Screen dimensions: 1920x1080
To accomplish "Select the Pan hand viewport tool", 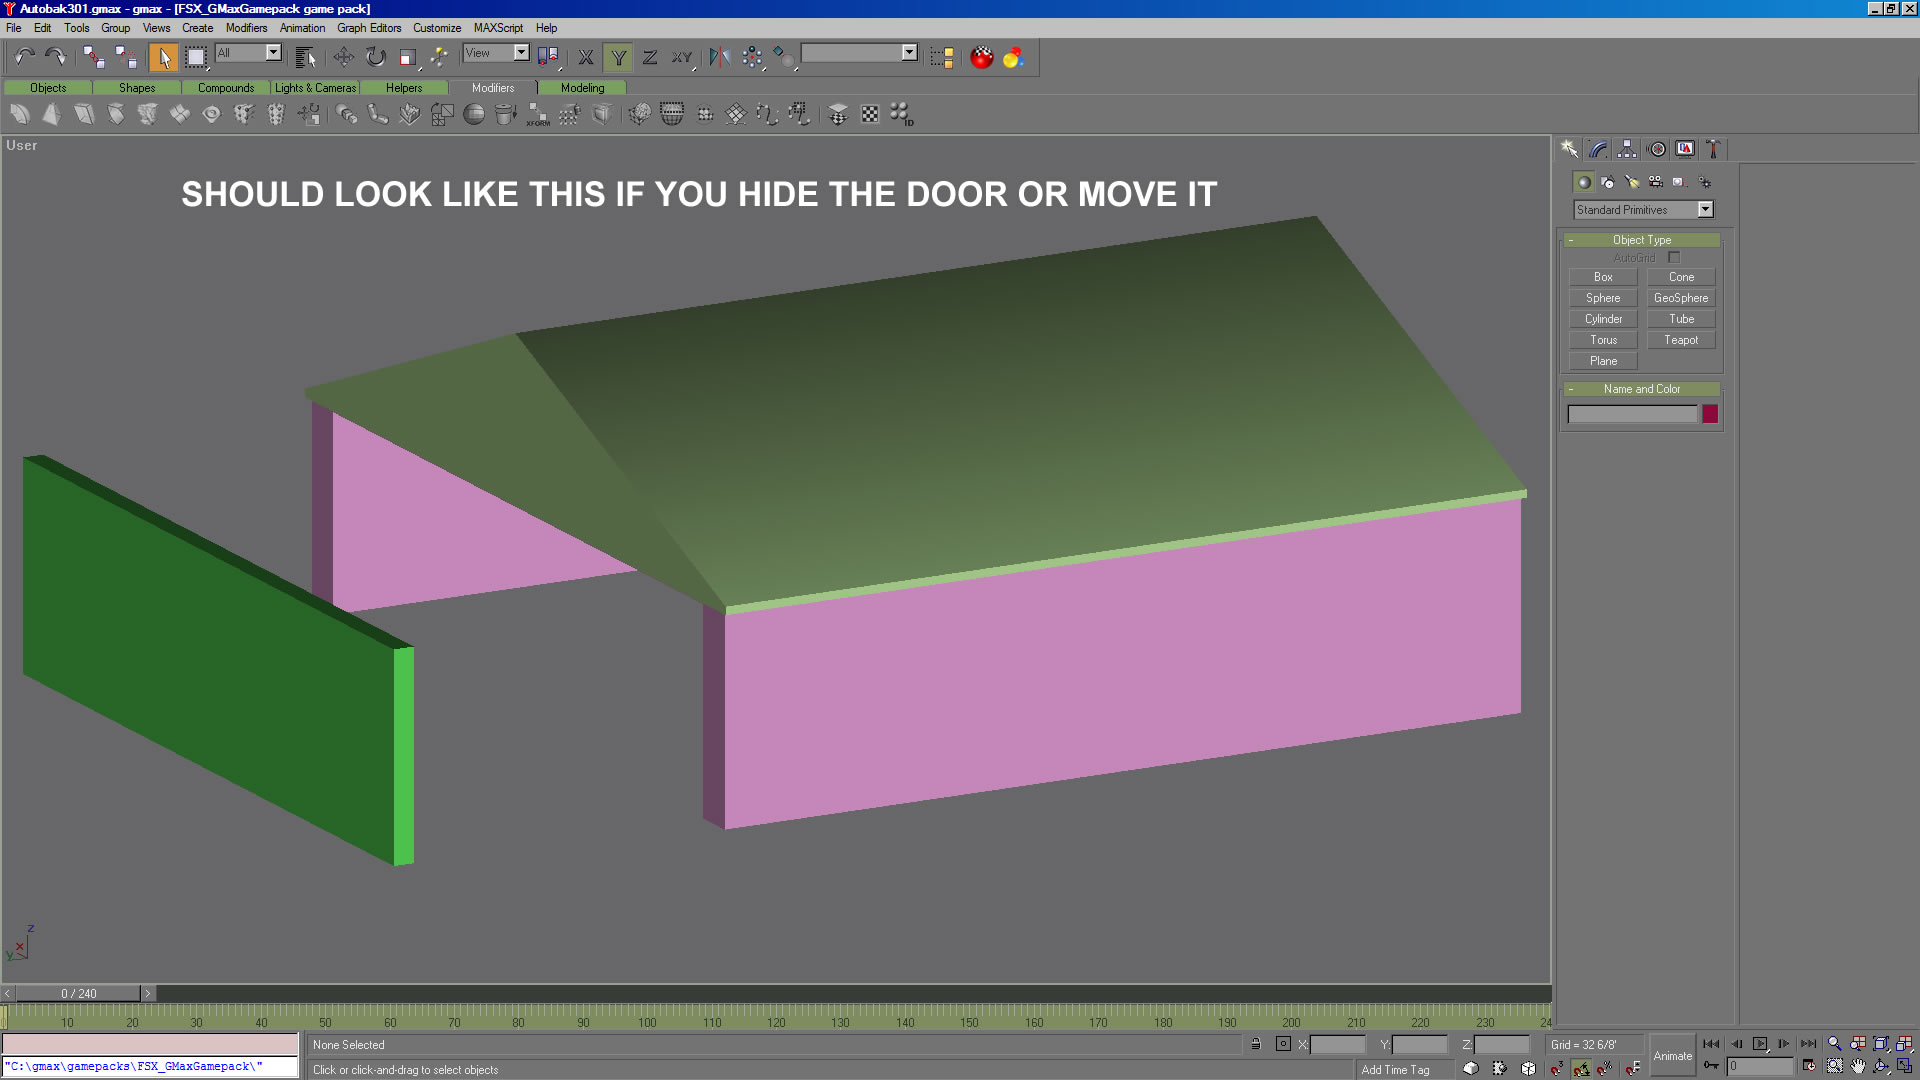I will 1858,1067.
